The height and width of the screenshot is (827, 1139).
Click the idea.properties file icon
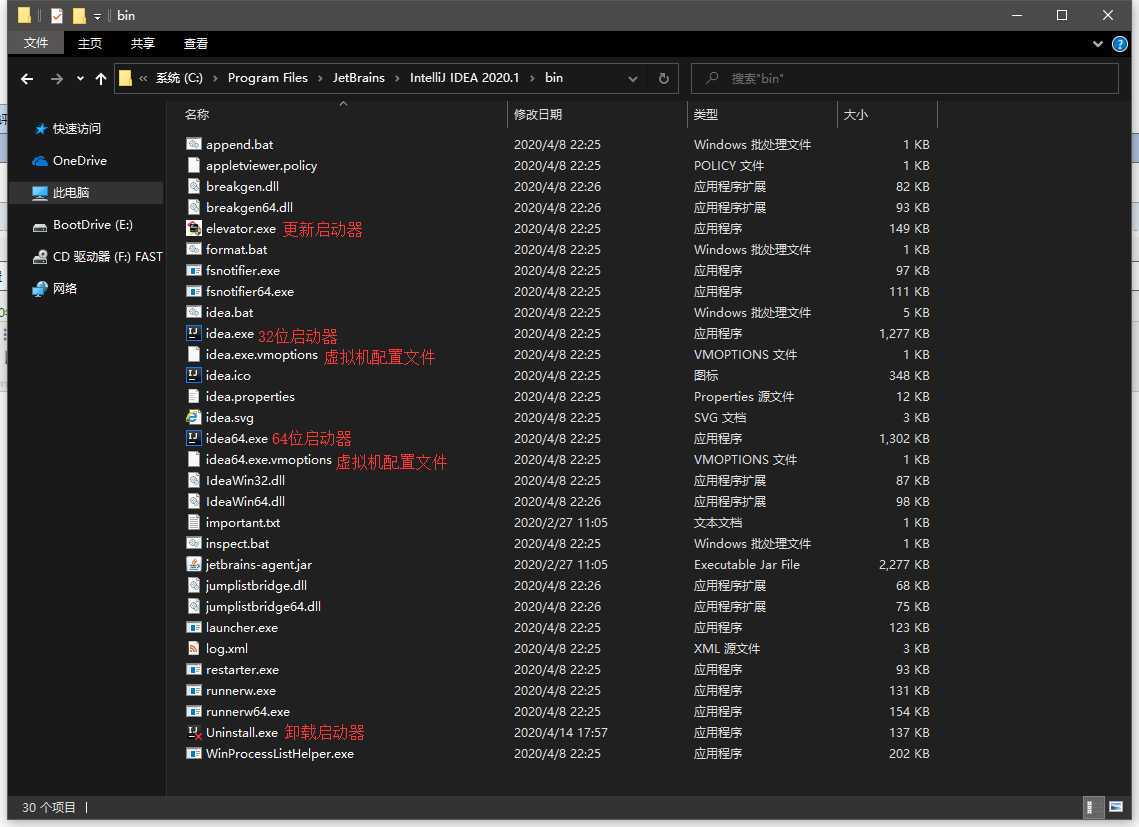[x=193, y=397]
